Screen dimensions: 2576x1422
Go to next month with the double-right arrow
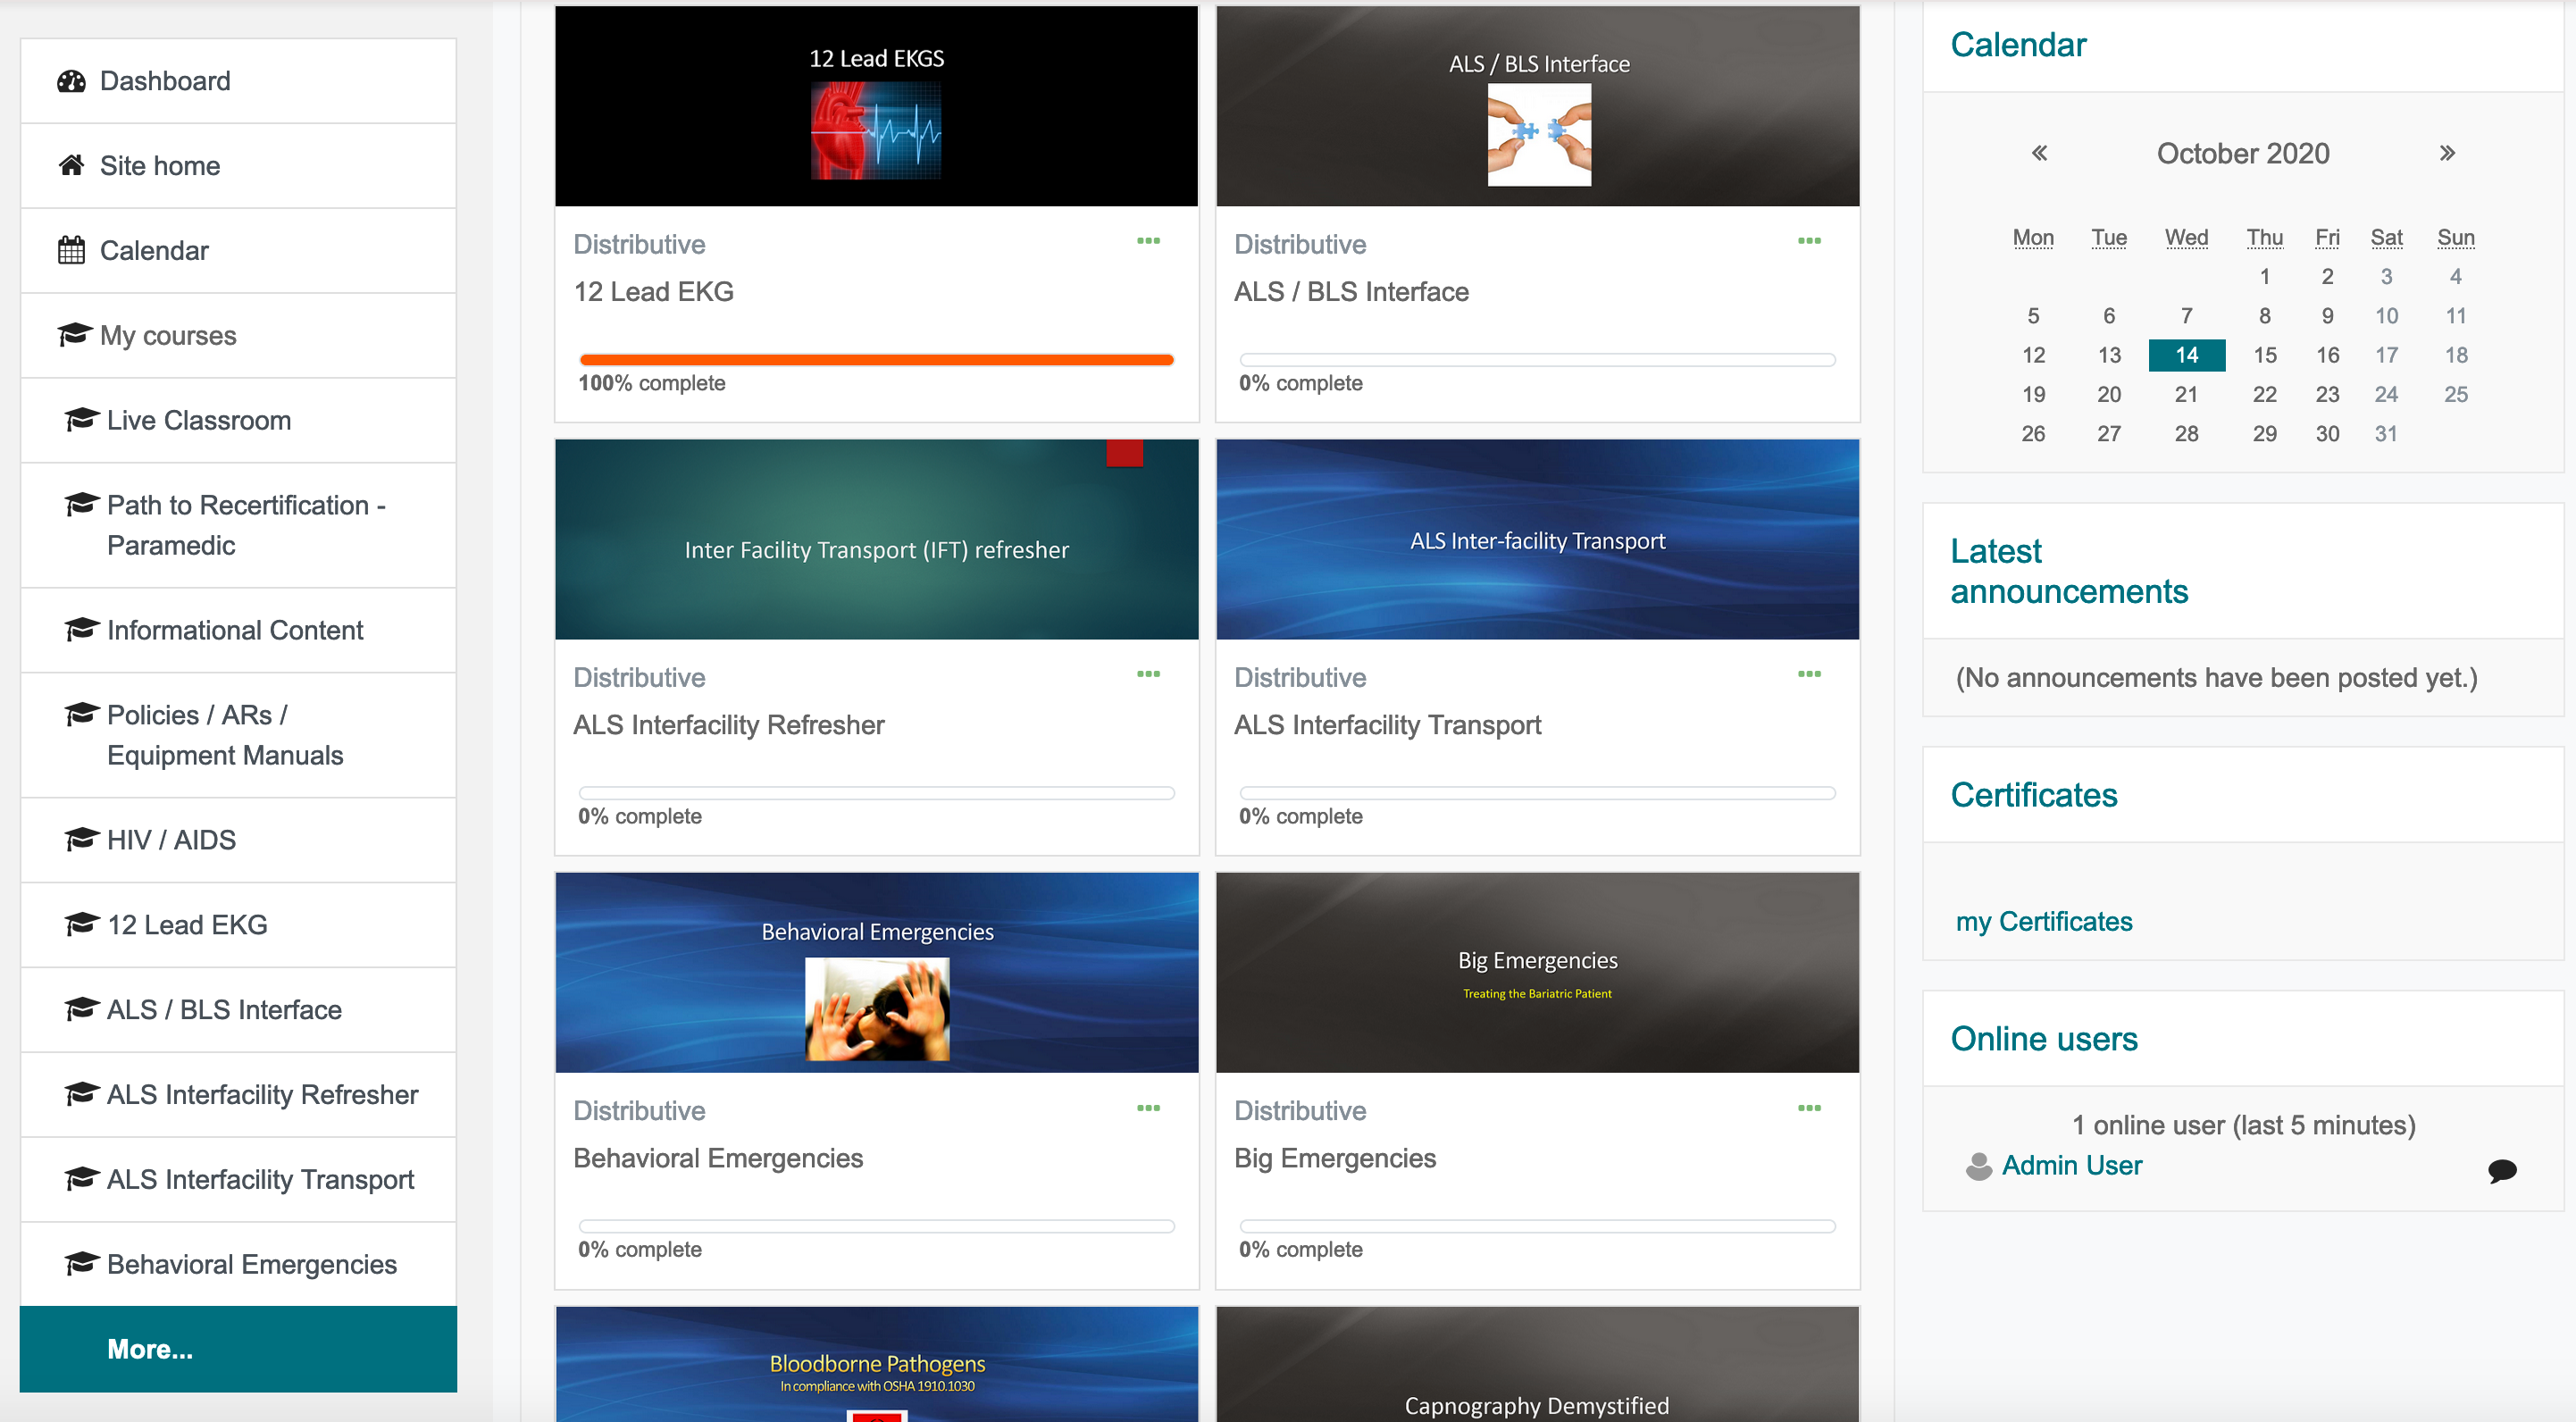tap(2447, 153)
